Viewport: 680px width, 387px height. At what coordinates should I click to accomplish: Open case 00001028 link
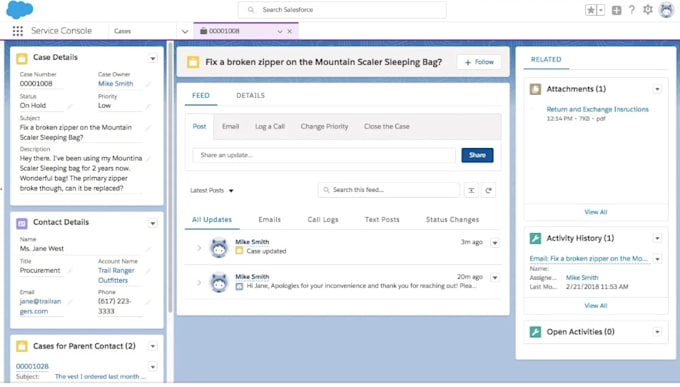(x=32, y=366)
